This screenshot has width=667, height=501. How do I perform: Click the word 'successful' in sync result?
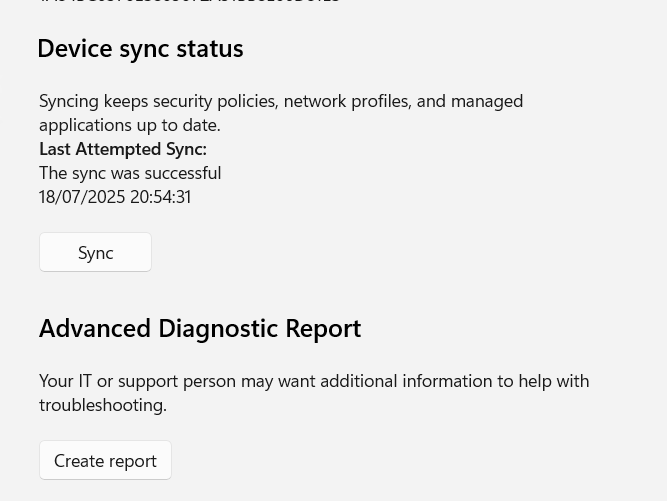click(x=182, y=172)
